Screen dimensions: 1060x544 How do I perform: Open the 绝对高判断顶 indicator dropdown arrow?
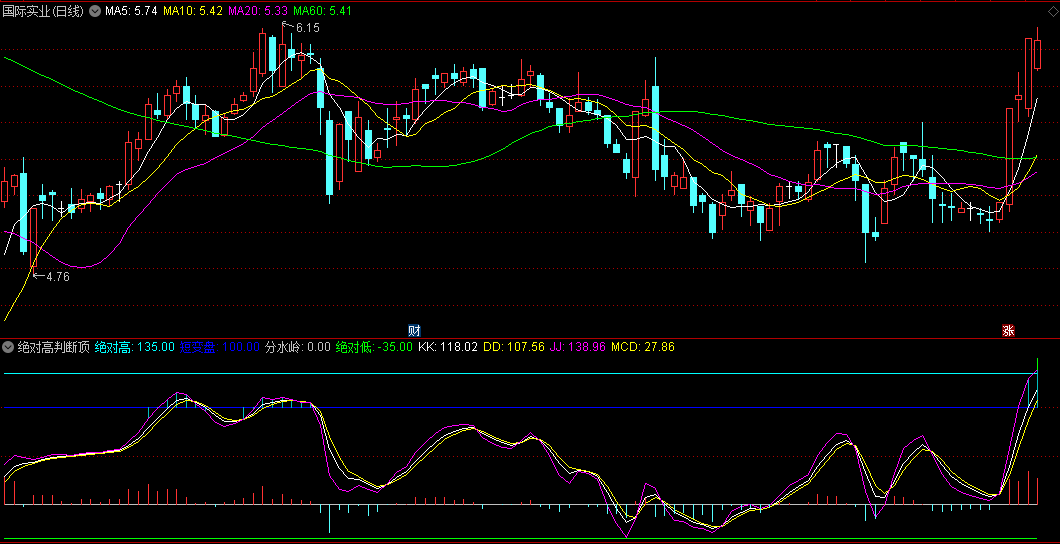9,347
